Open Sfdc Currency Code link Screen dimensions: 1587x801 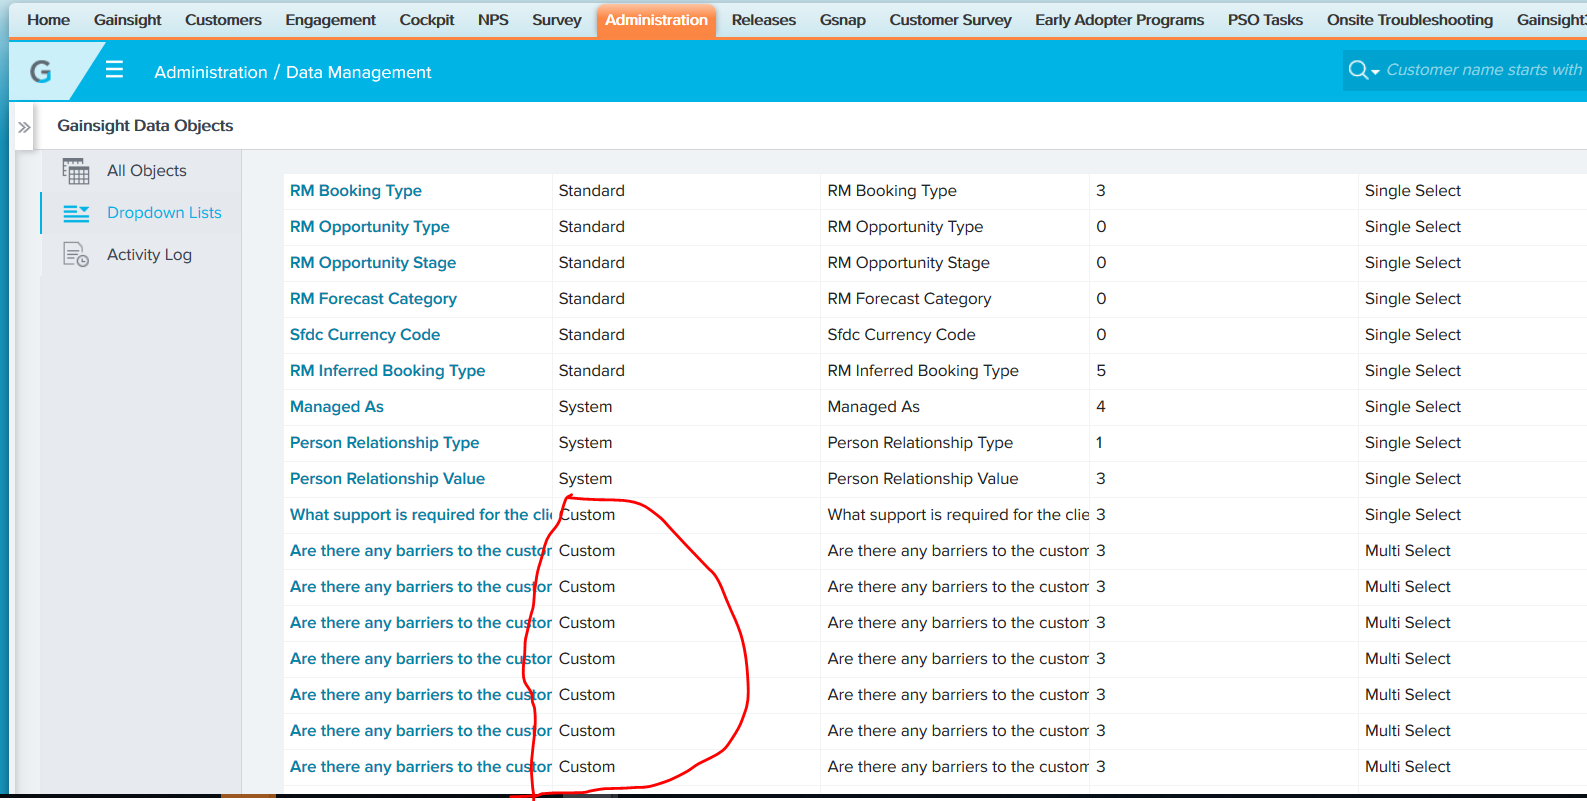point(365,335)
